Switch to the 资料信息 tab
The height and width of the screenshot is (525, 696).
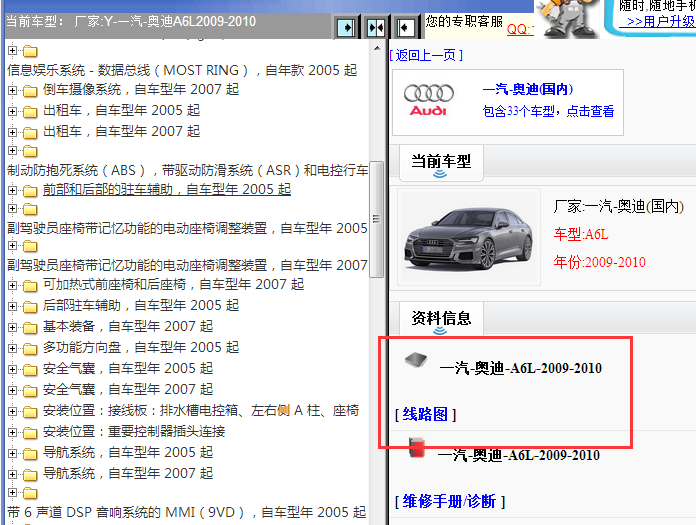pyautogui.click(x=441, y=319)
